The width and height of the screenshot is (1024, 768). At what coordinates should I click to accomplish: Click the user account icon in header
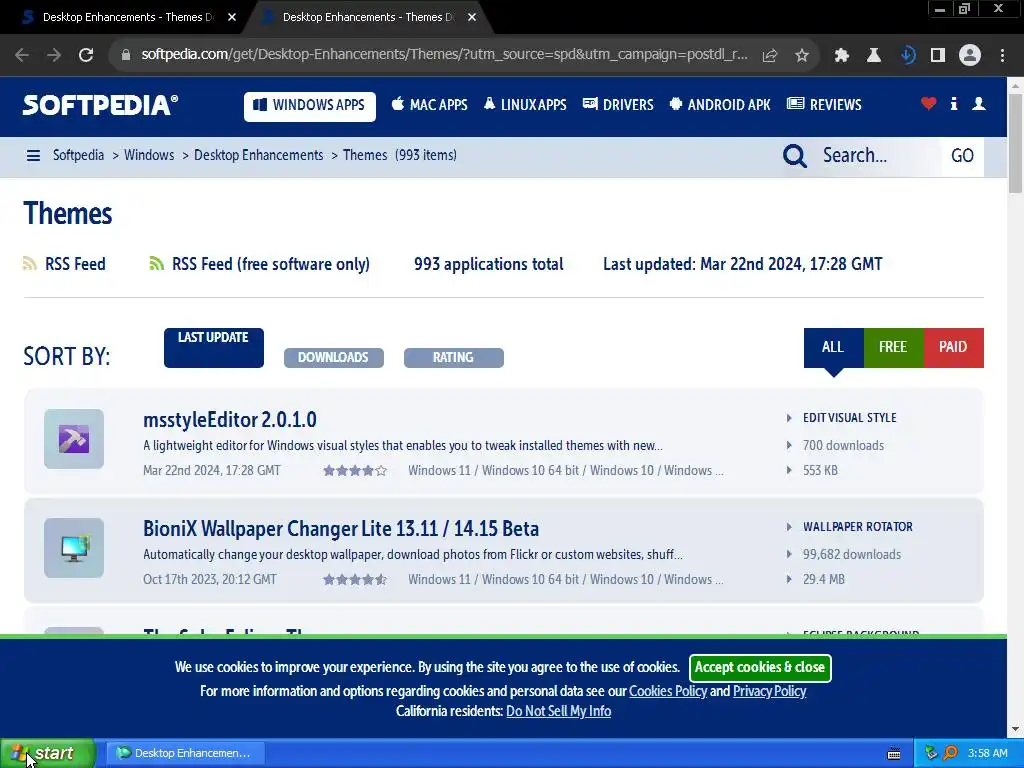pyautogui.click(x=978, y=103)
